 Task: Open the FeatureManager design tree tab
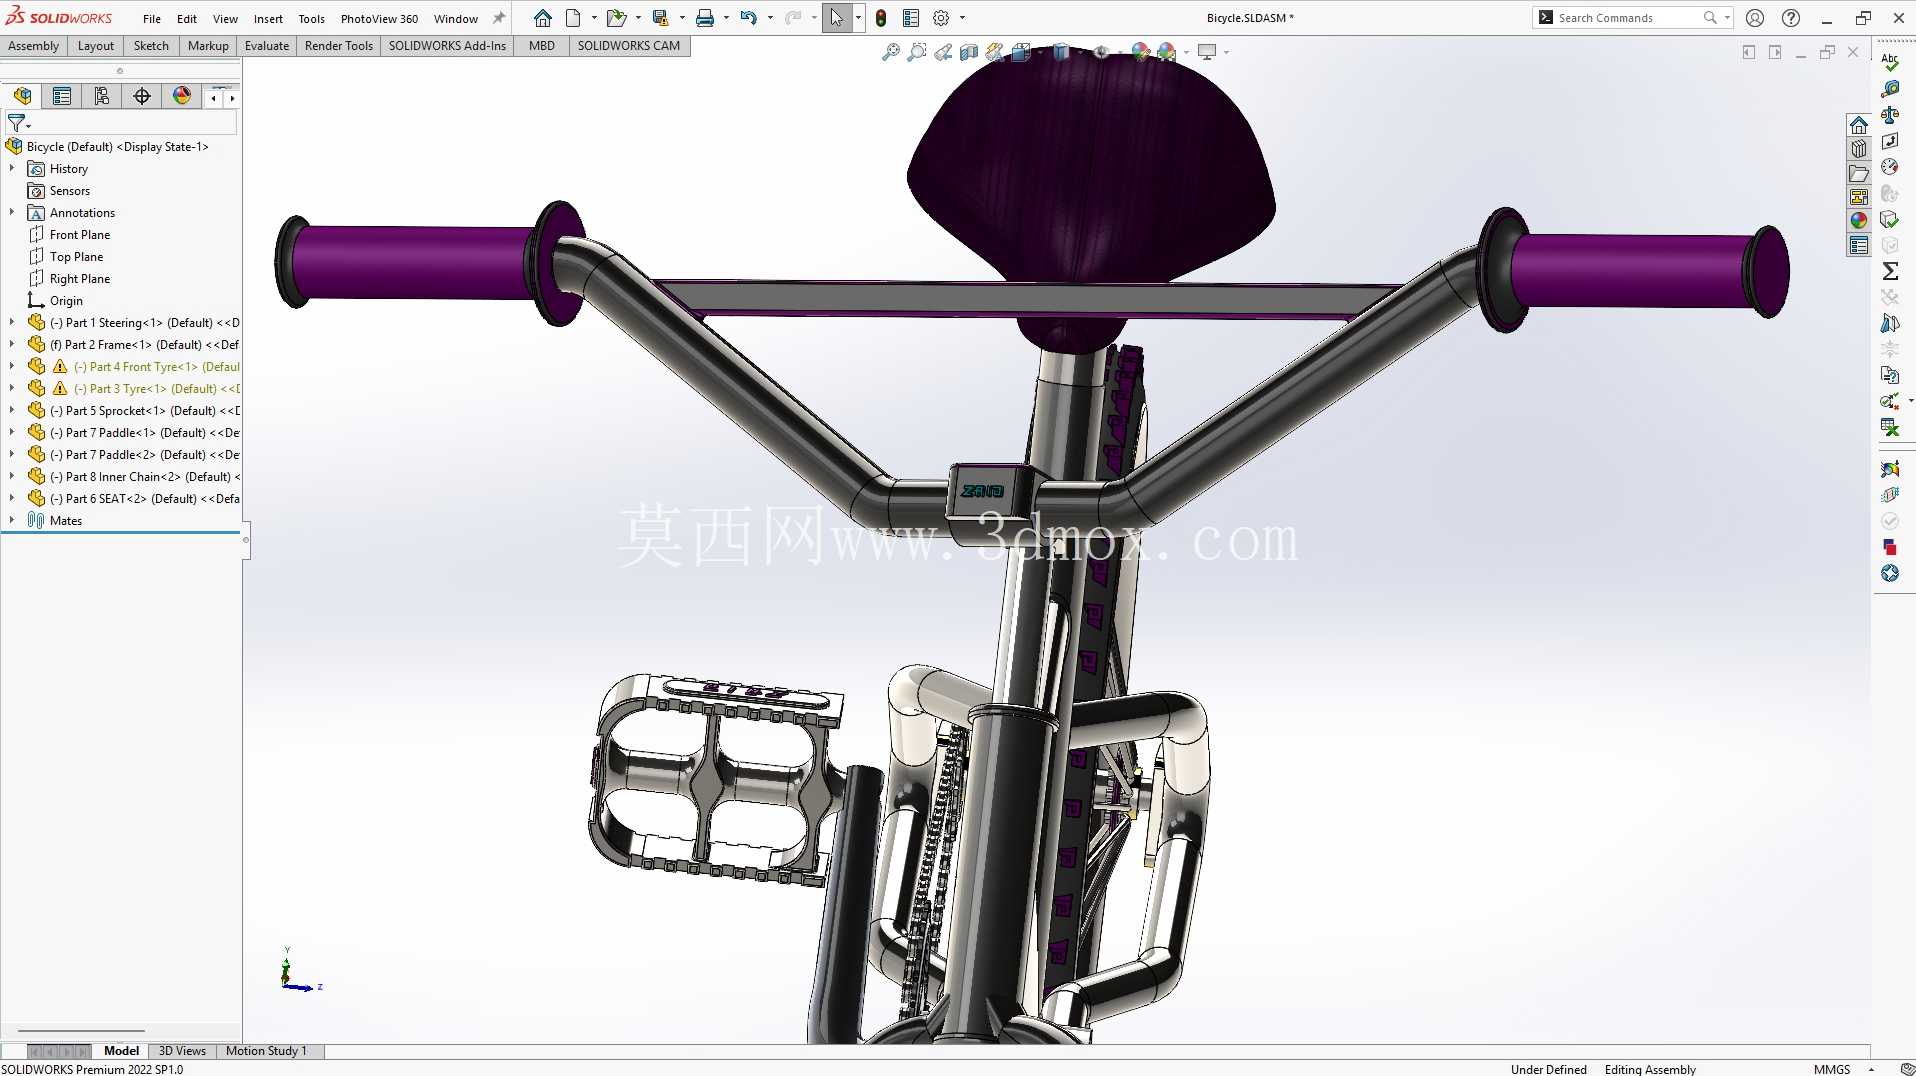click(22, 96)
